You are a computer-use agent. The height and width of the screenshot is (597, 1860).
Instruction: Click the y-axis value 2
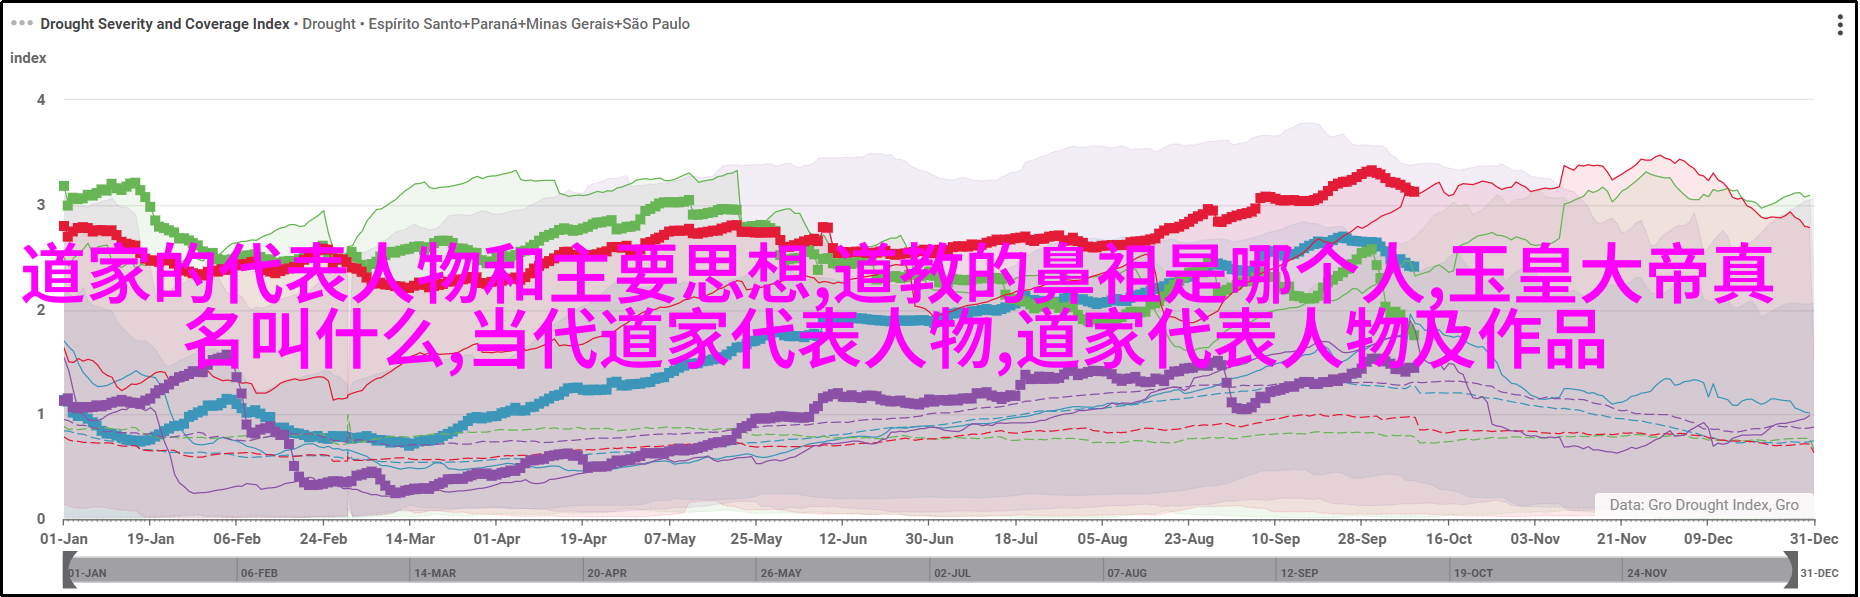click(41, 310)
